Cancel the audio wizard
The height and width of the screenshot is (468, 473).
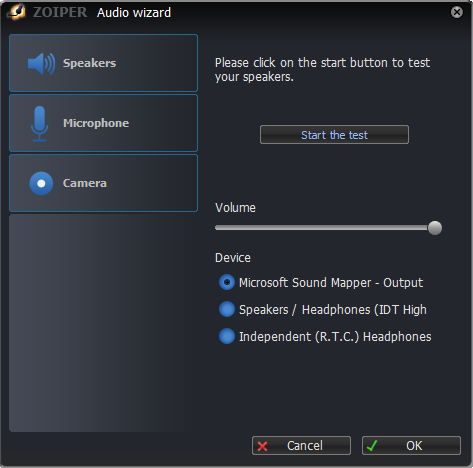[301, 446]
